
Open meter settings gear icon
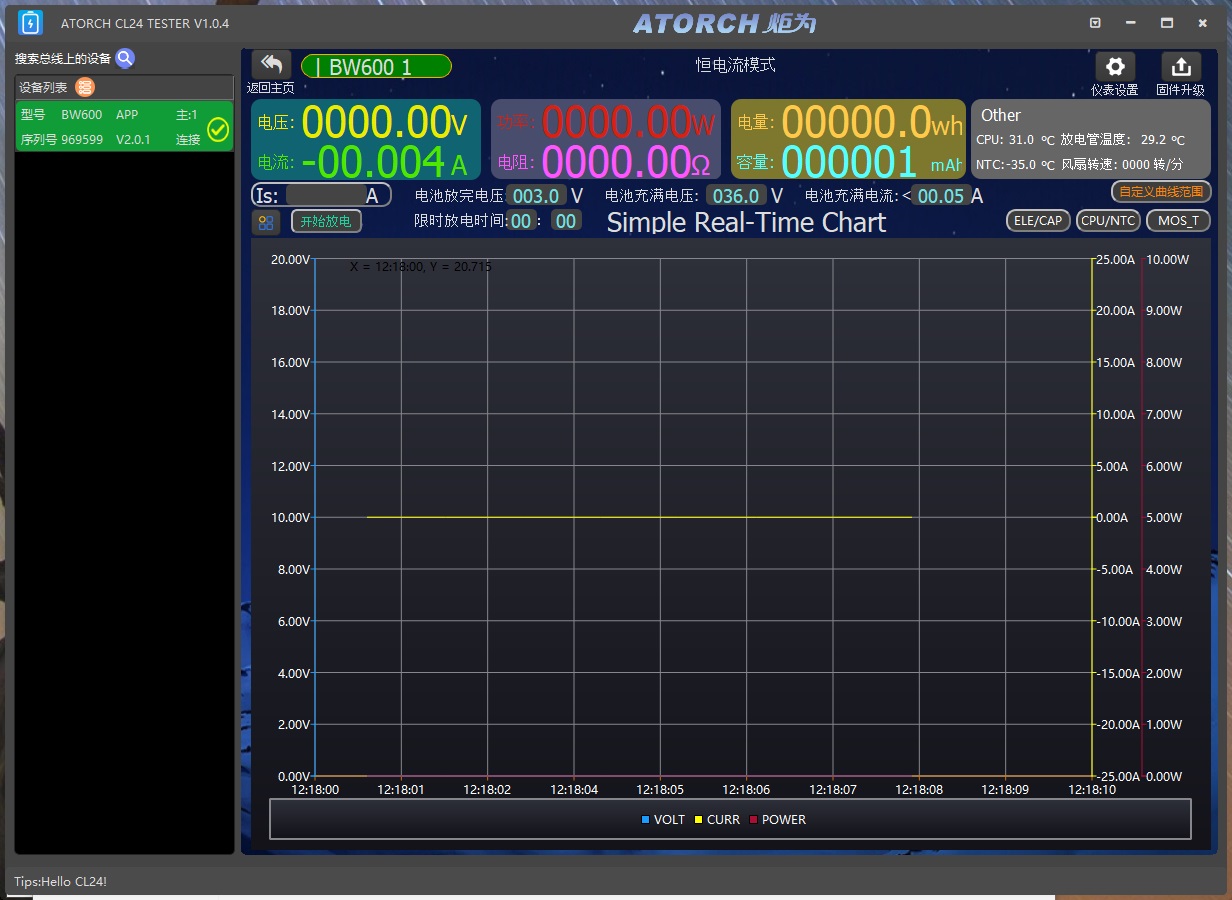1115,67
